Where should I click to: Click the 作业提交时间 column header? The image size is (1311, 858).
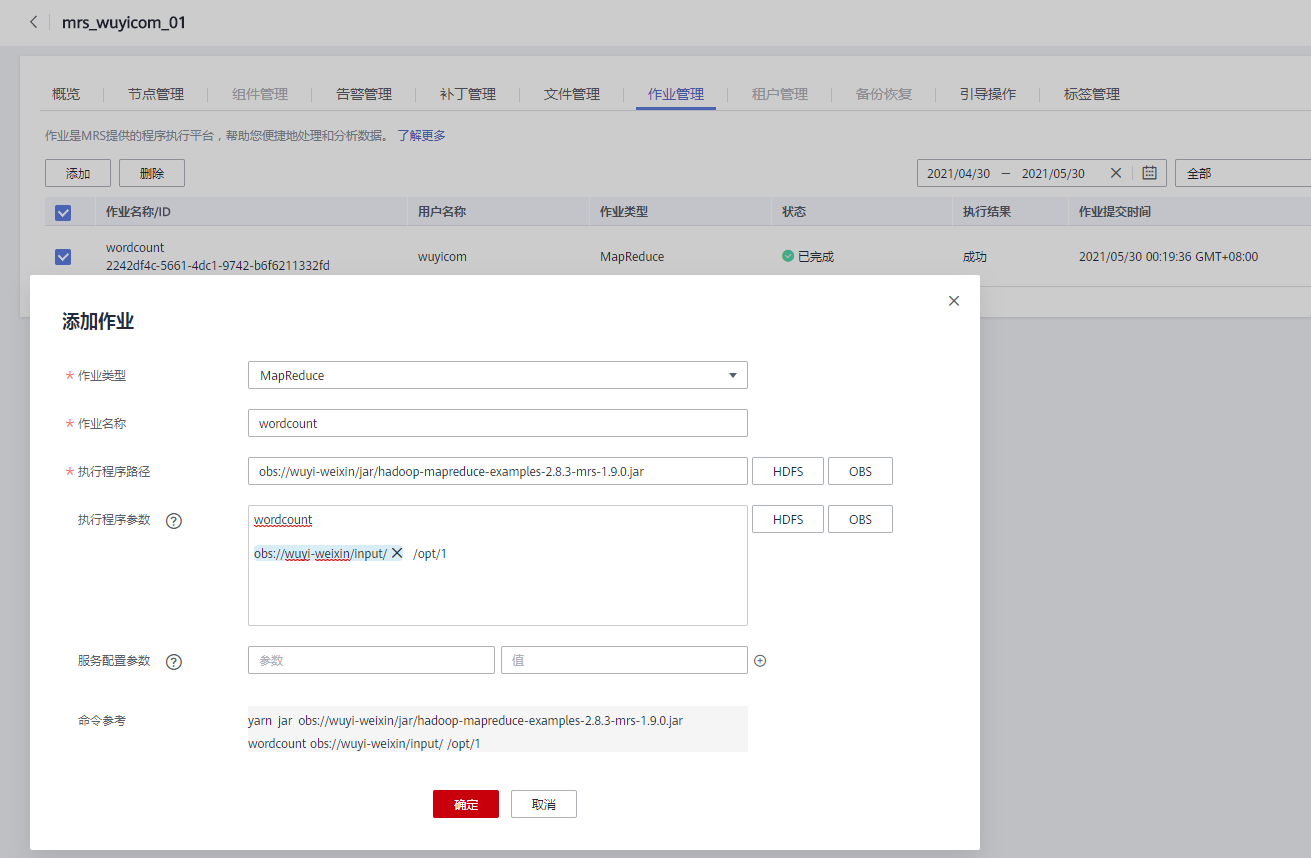coord(1114,212)
